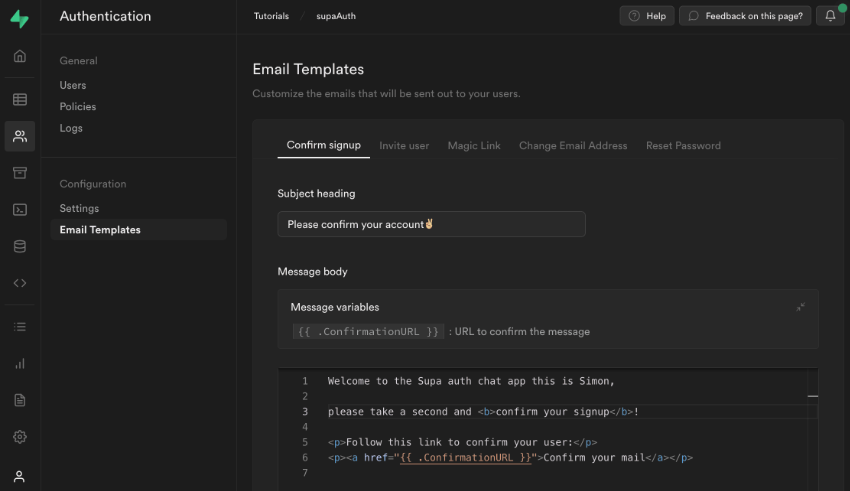The width and height of the screenshot is (850, 491).
Task: Open the Storage archive icon
Action: [20, 173]
